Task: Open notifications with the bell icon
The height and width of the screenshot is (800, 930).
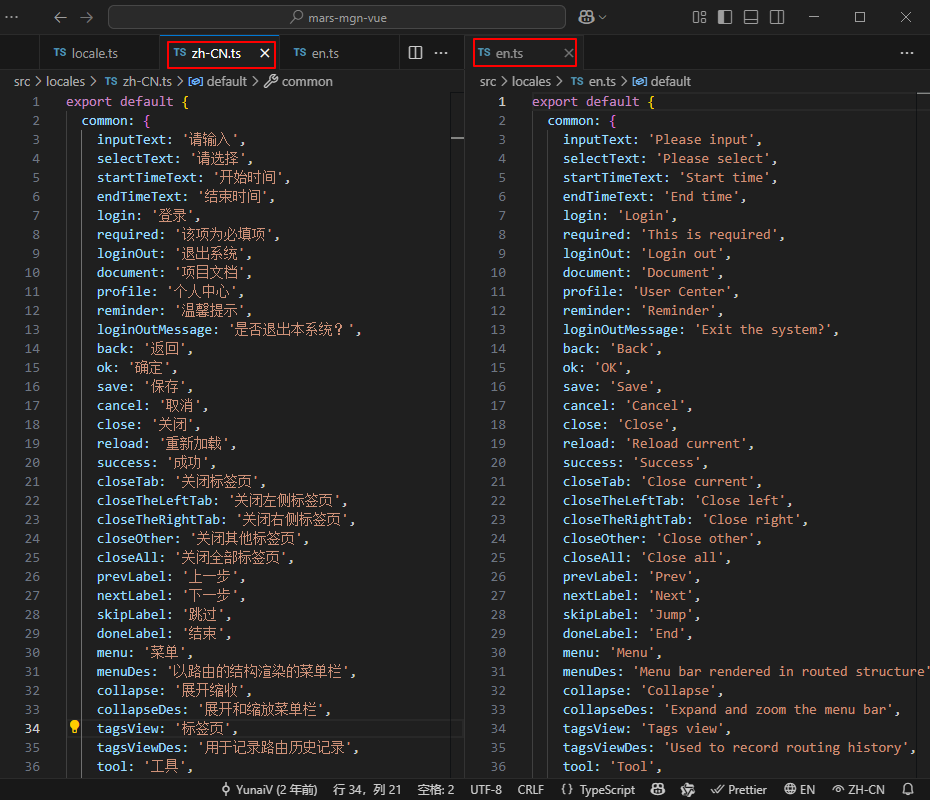Action: (907, 789)
